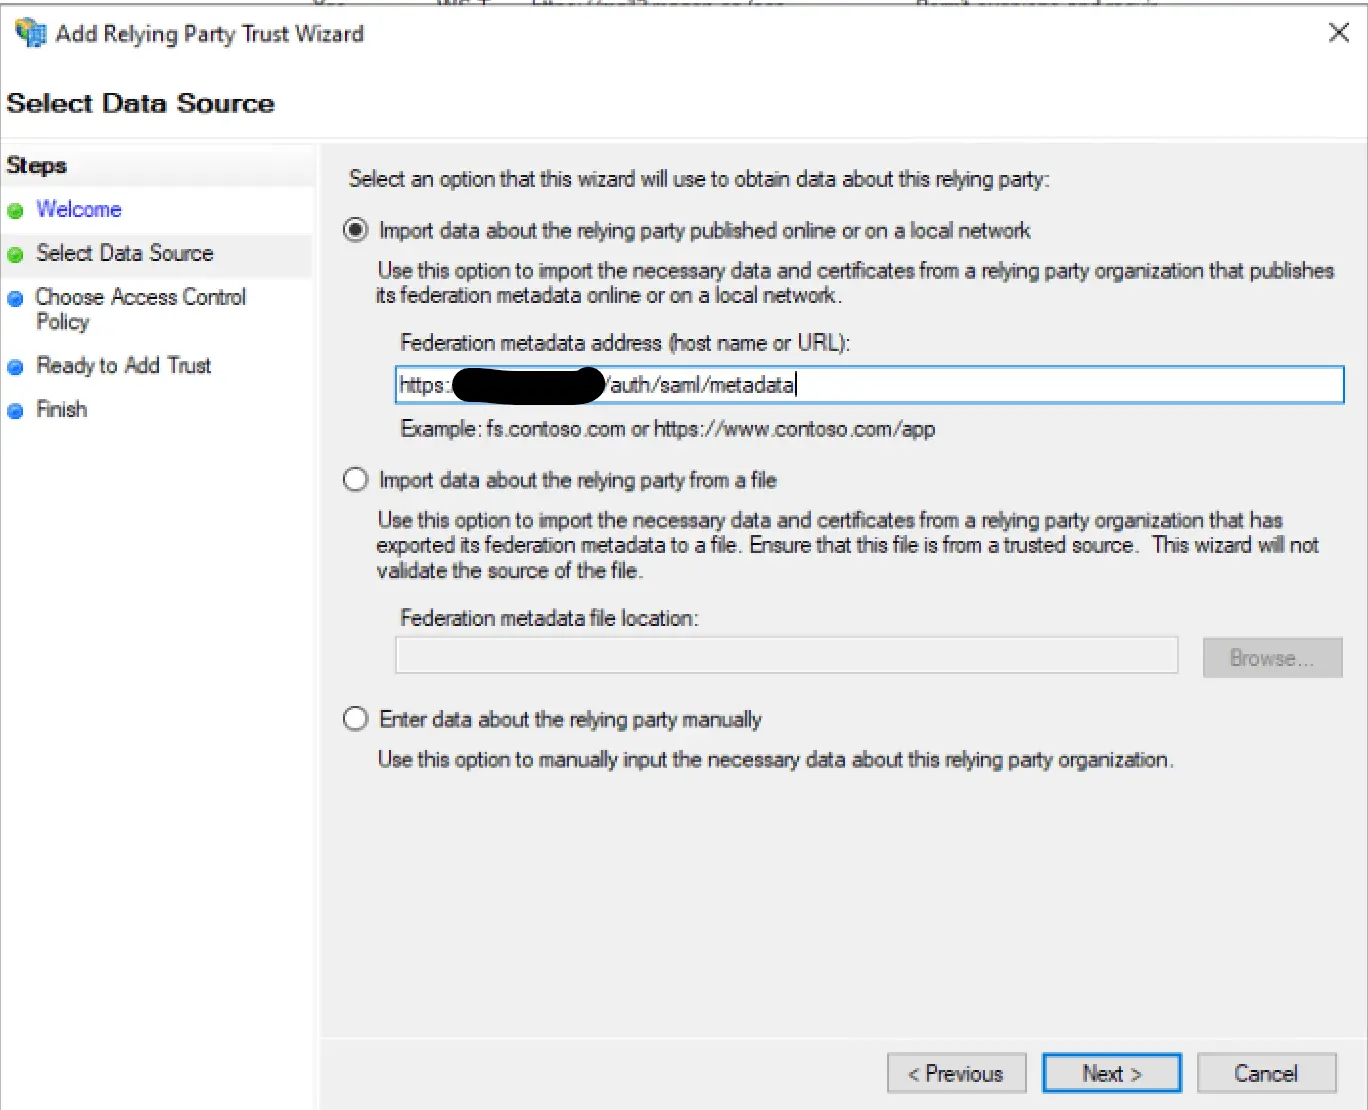
Task: Focus the Federation metadata address field
Action: [869, 385]
